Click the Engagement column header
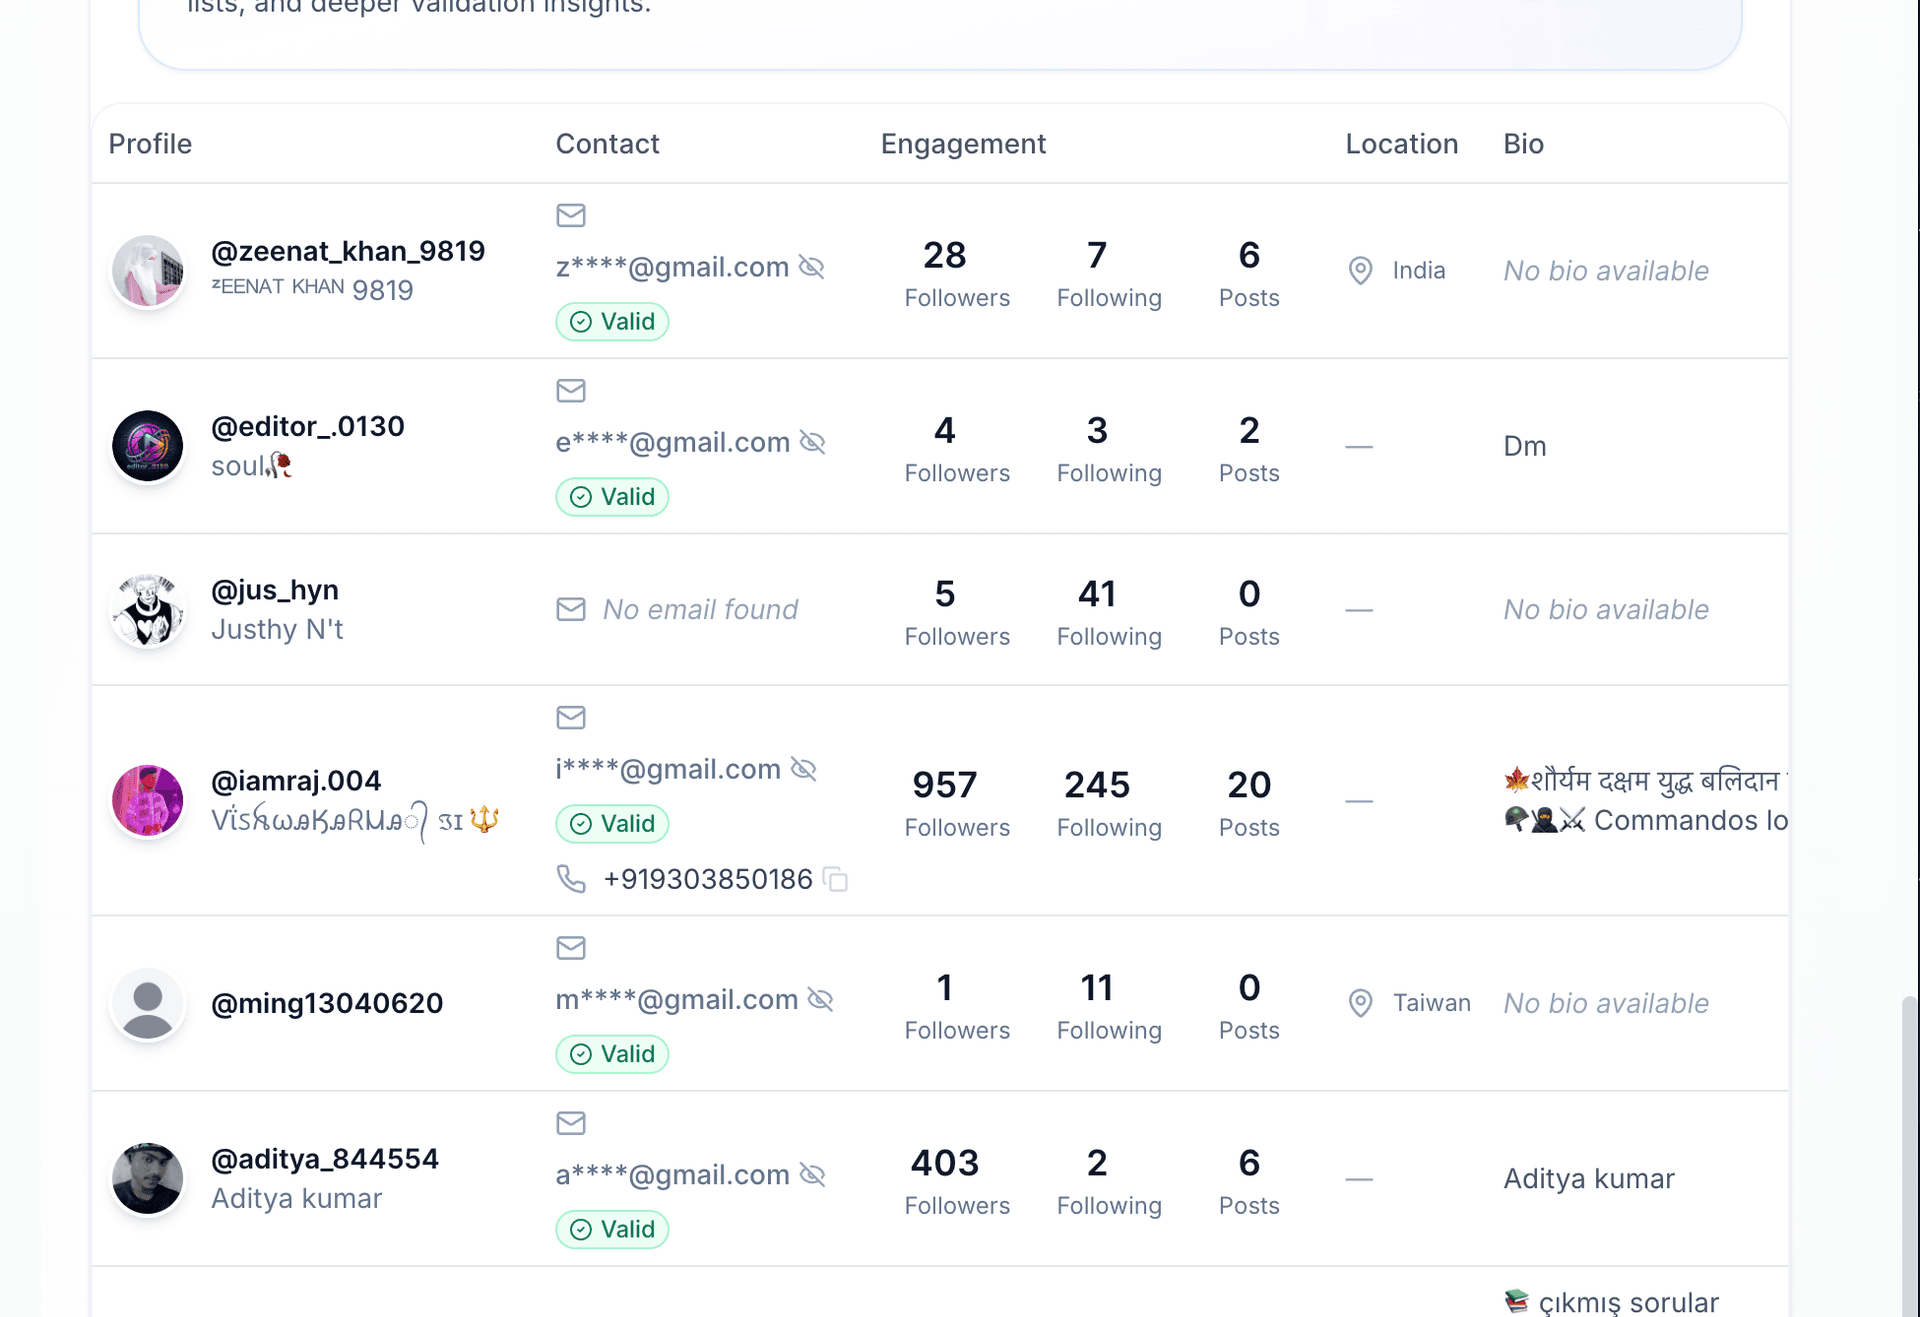Screen dimensions: 1920x1317 (x=963, y=144)
